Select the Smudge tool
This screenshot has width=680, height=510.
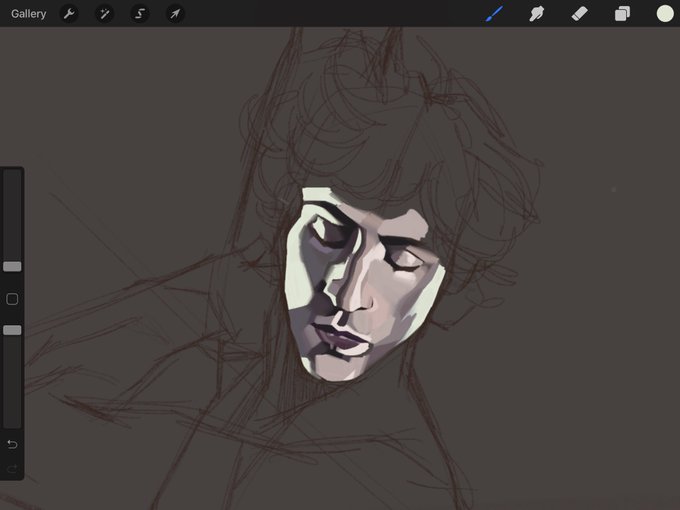pyautogui.click(x=536, y=13)
